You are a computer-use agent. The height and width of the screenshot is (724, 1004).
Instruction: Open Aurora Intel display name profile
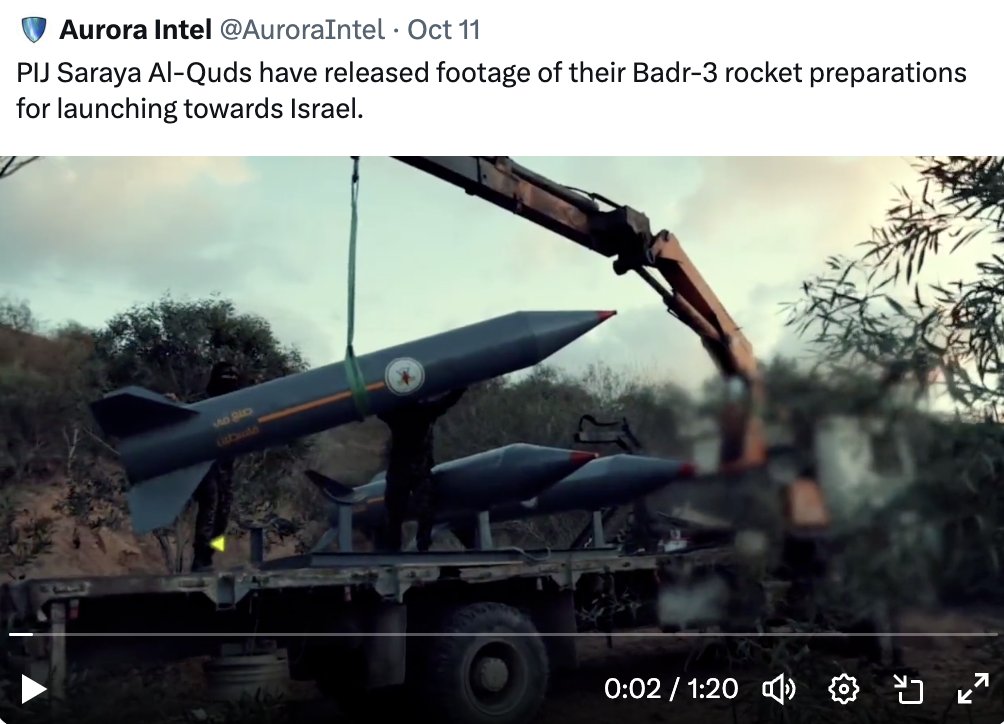(135, 29)
